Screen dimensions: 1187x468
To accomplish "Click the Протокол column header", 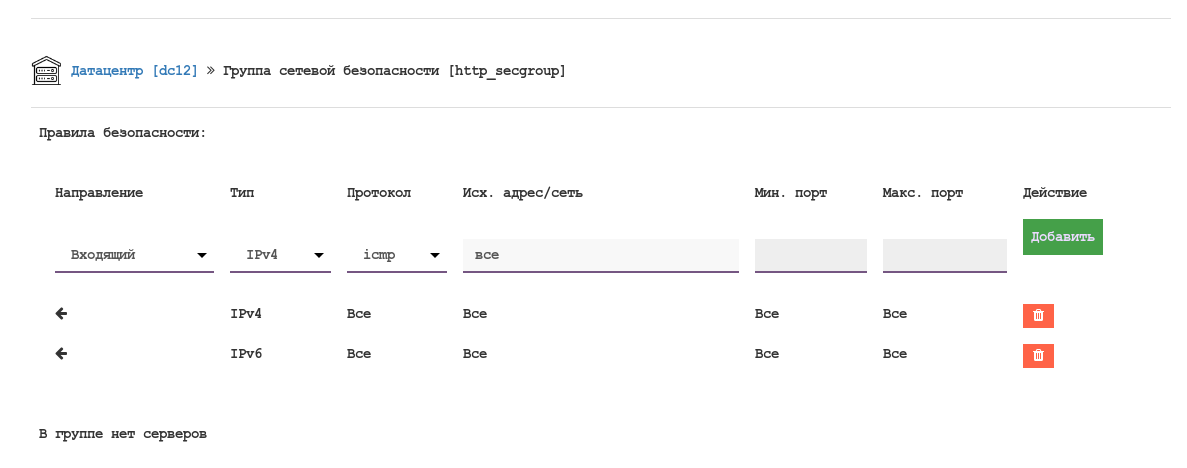I will [x=378, y=193].
